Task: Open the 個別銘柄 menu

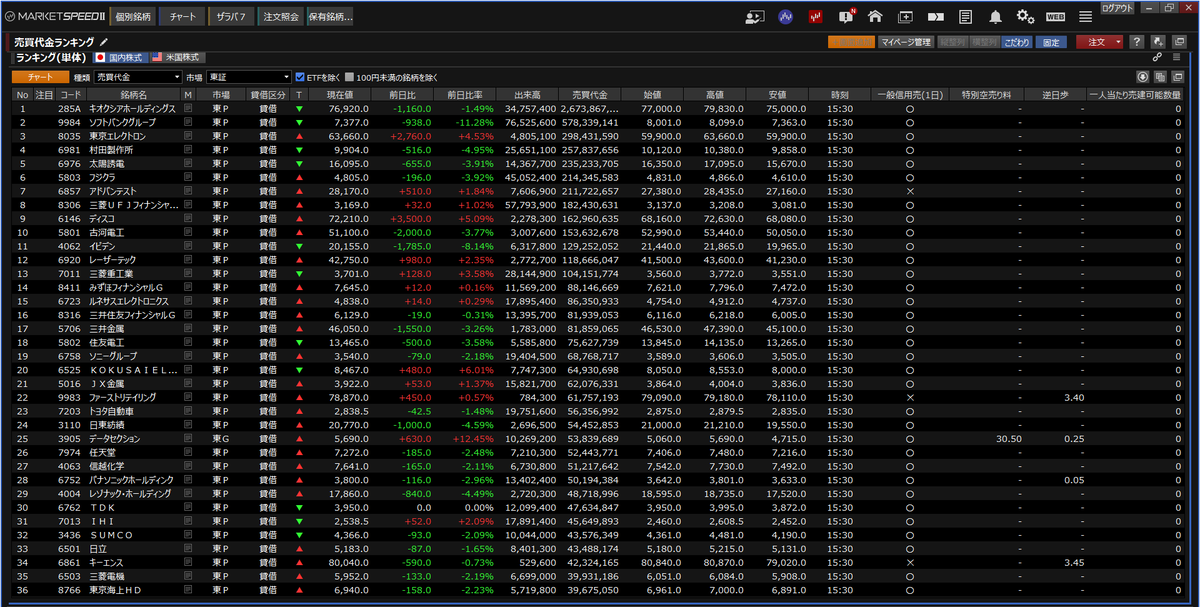Action: (x=133, y=16)
